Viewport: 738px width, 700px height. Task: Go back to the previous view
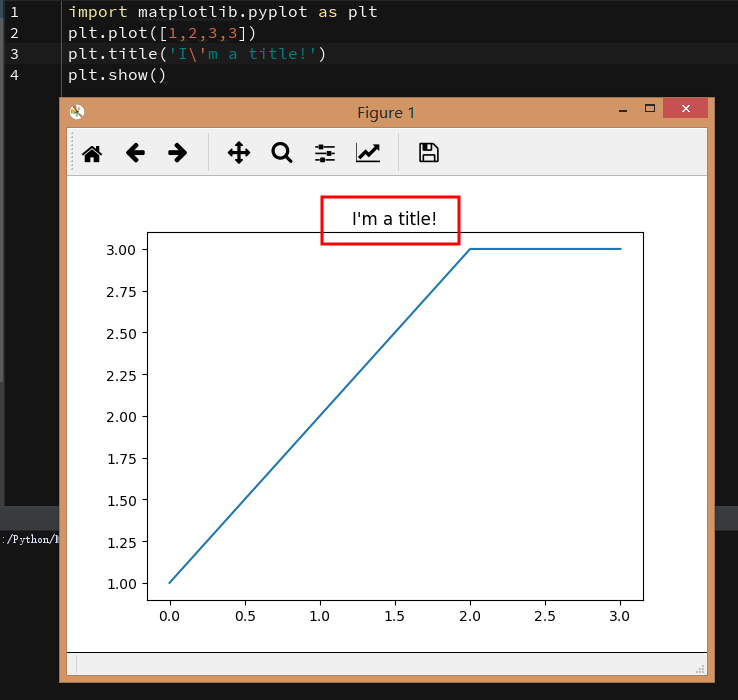(x=135, y=153)
